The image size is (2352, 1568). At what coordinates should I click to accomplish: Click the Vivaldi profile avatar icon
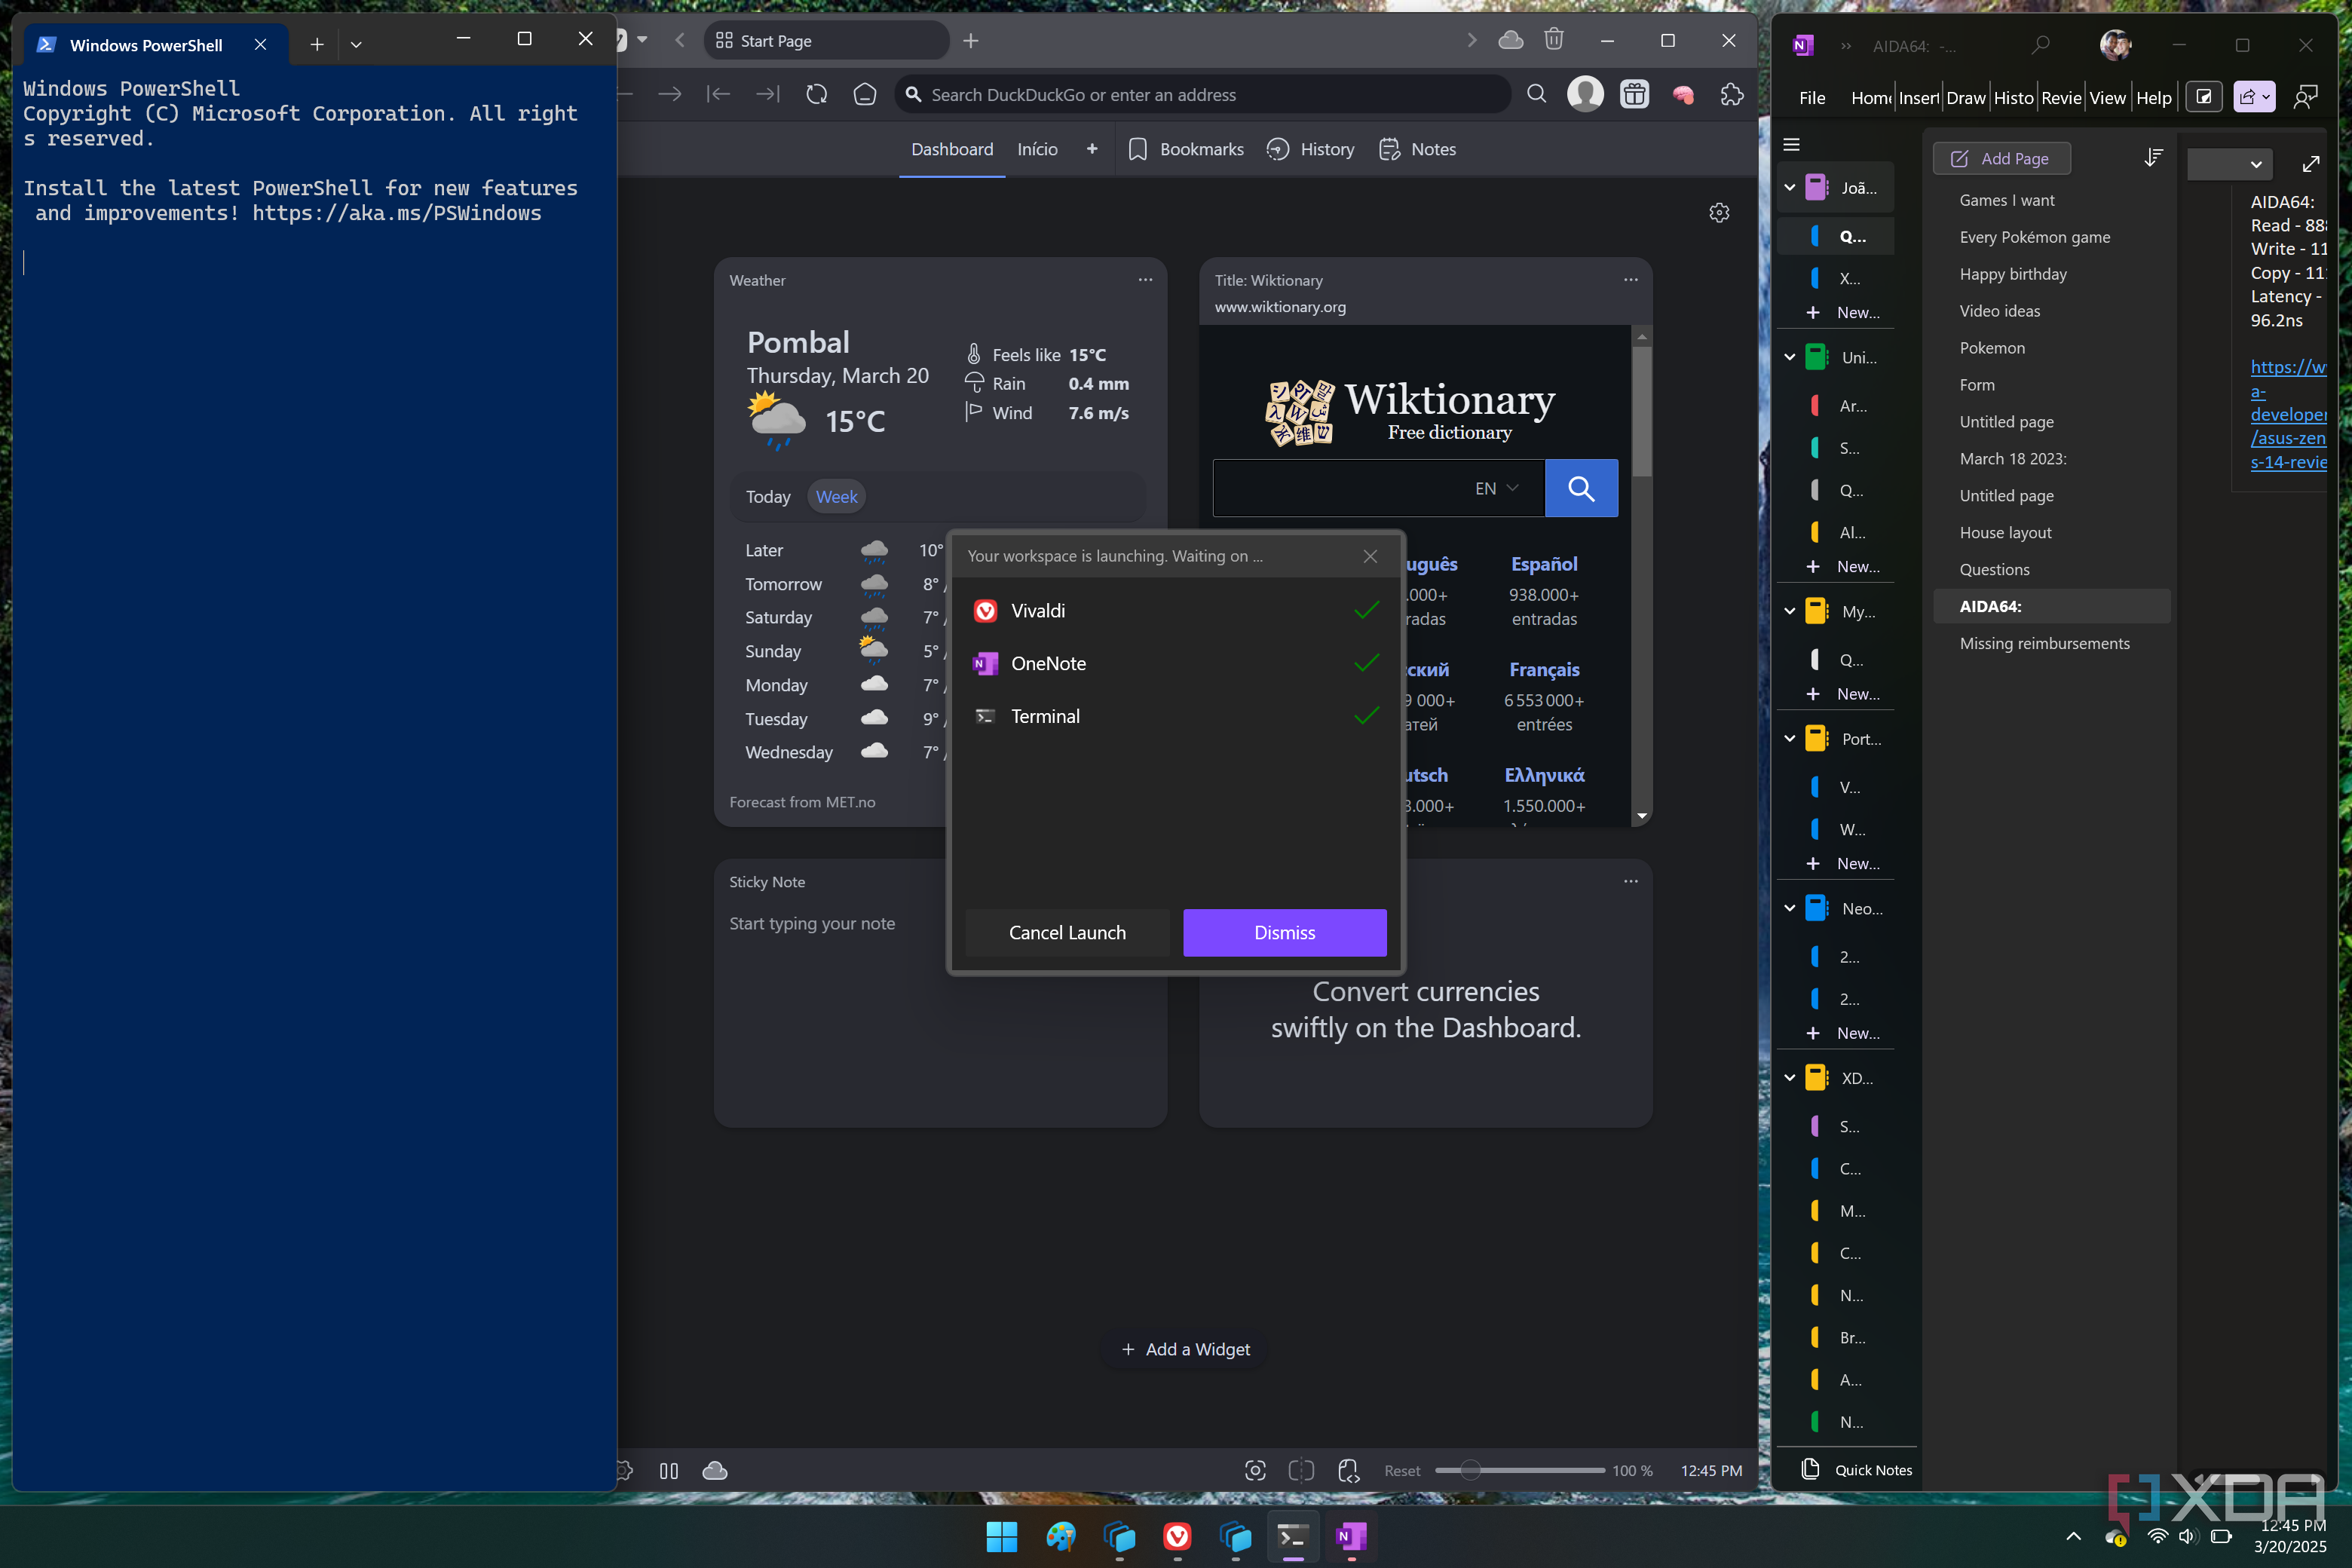(1585, 94)
